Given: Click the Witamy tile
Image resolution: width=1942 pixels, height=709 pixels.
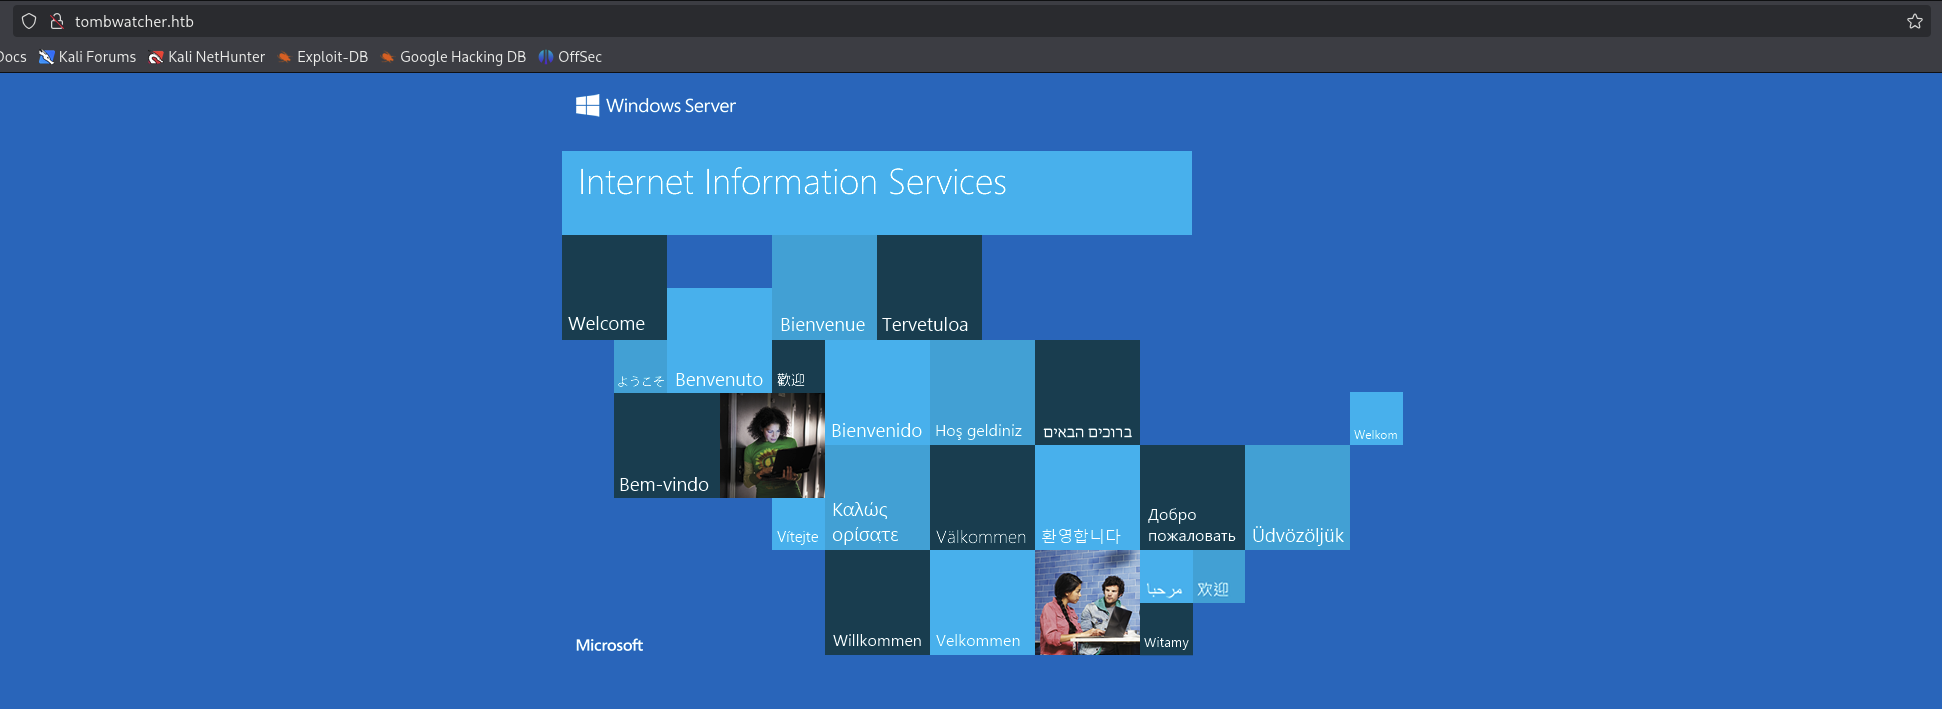Looking at the screenshot, I should (x=1166, y=629).
